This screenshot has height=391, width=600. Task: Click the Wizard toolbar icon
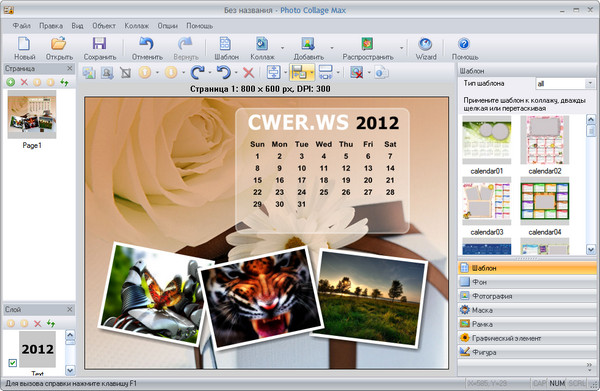click(x=426, y=44)
